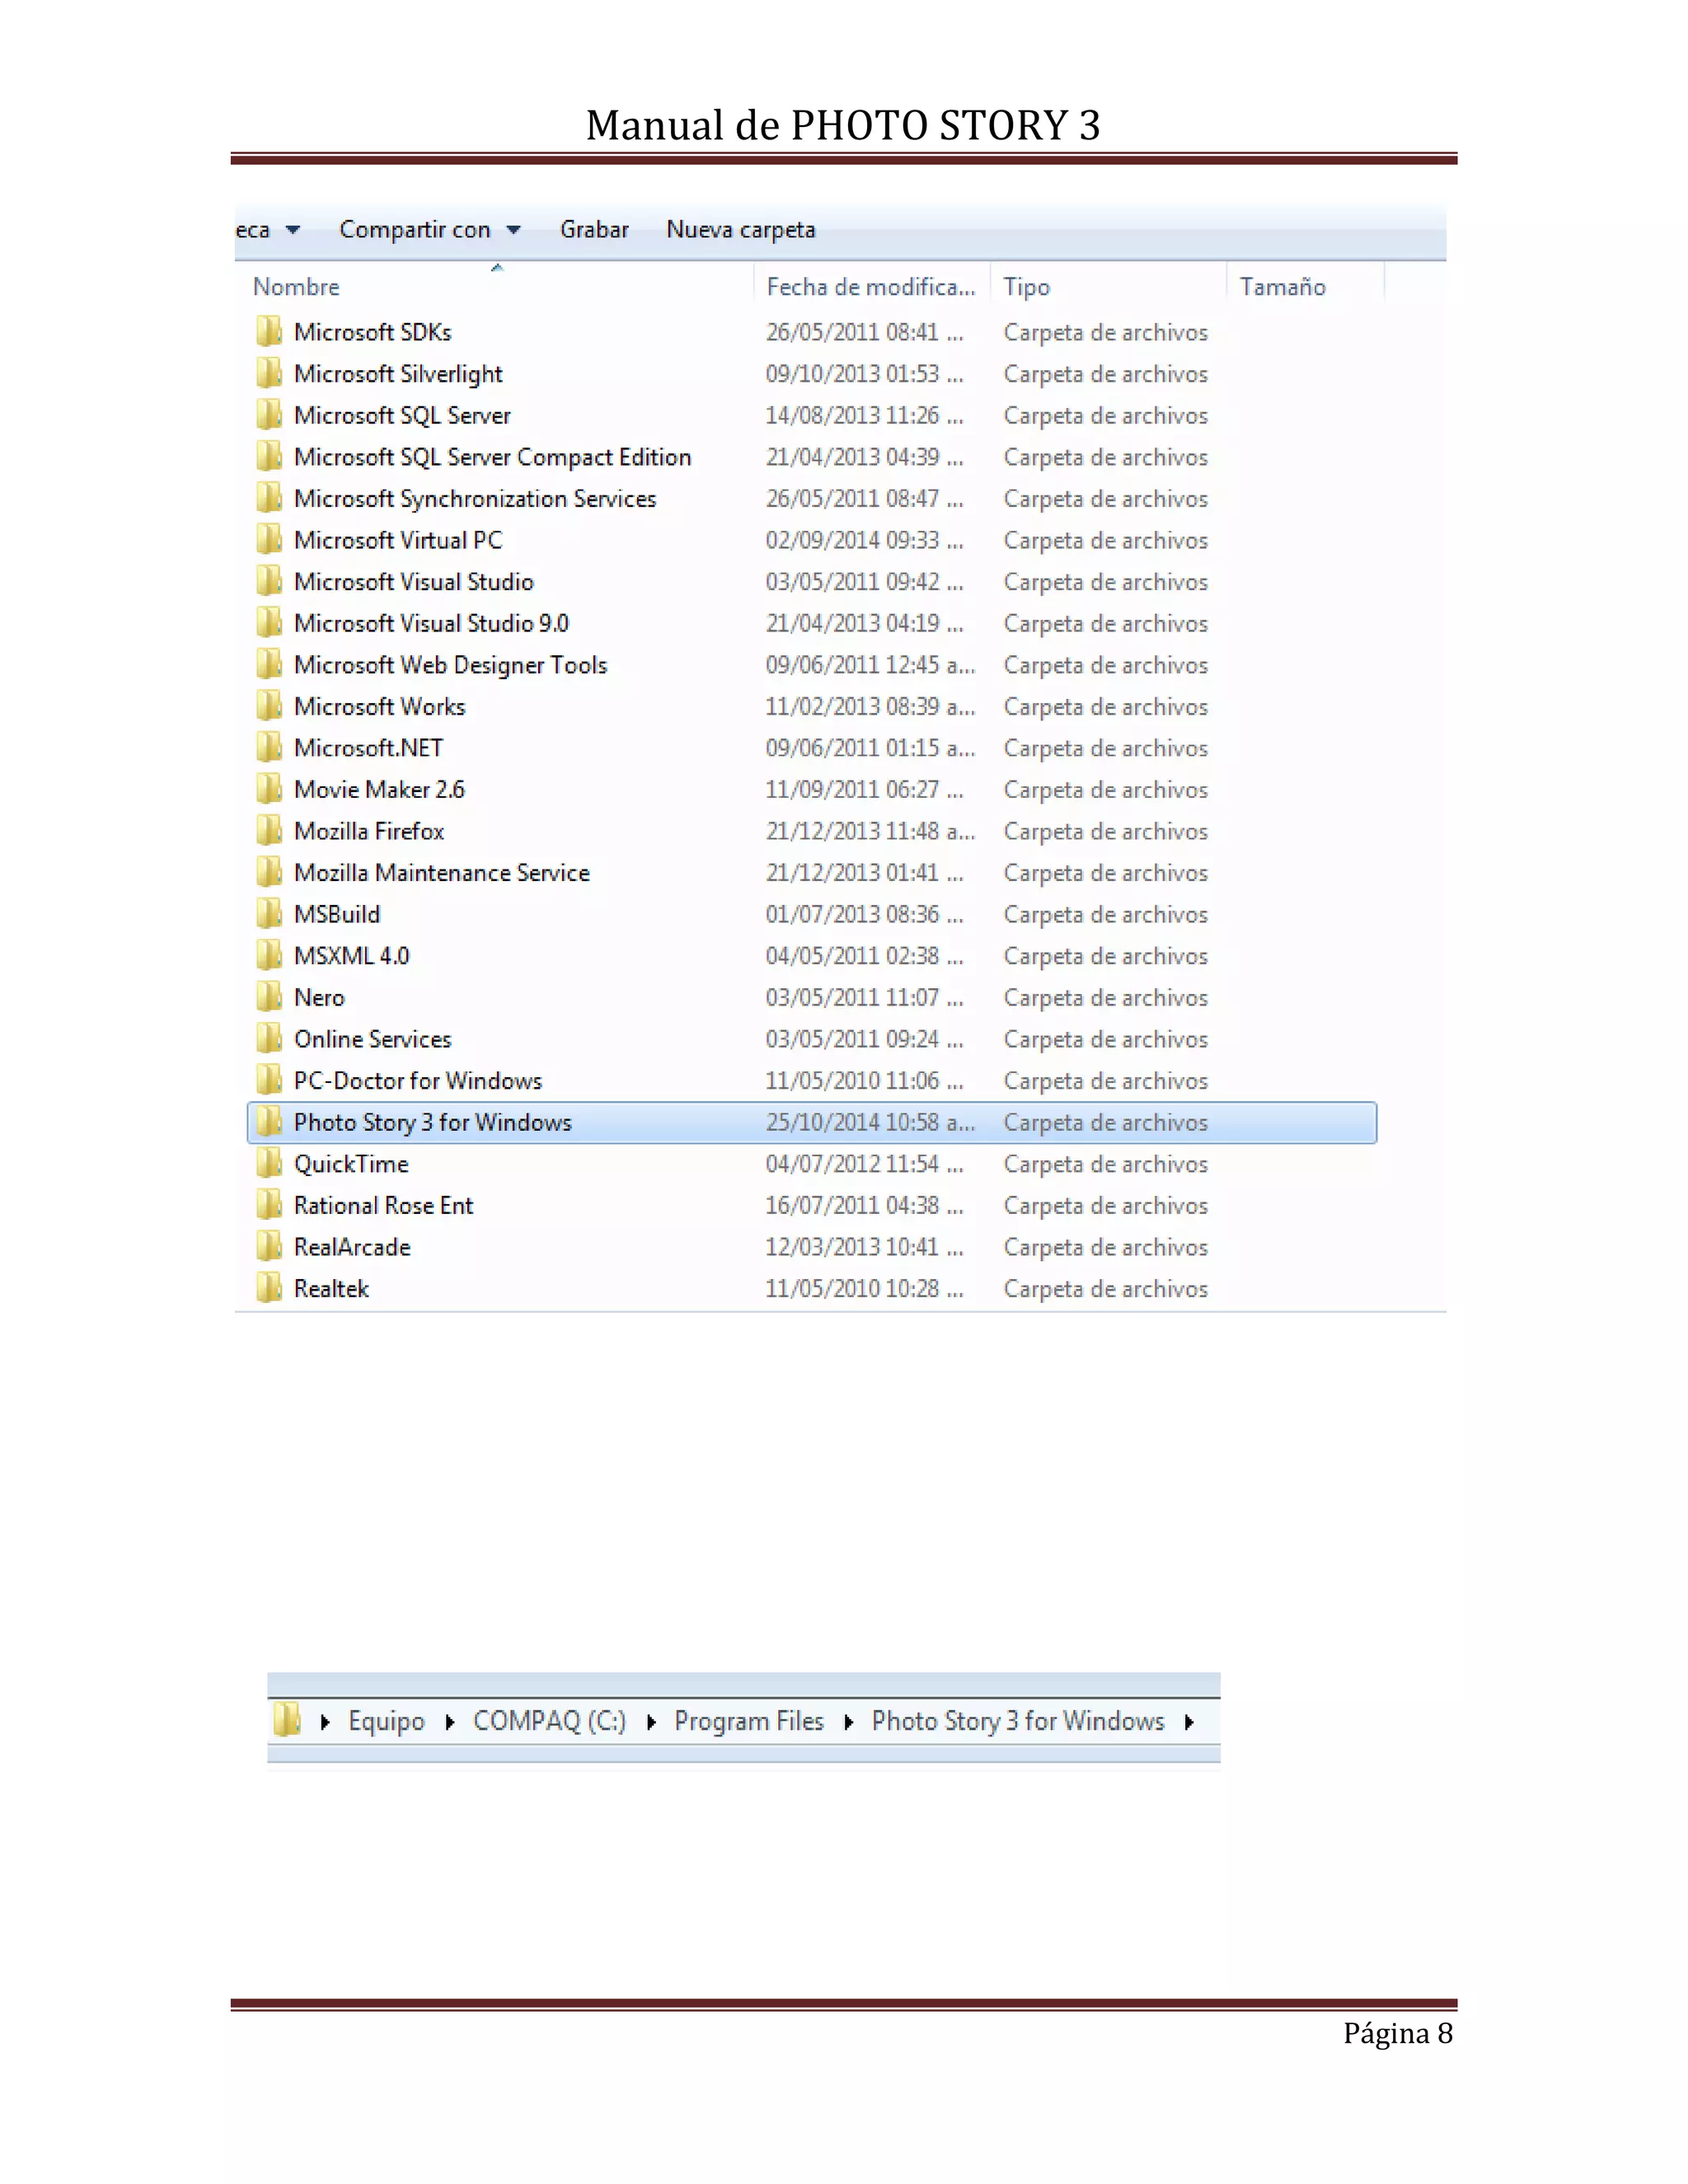Viewport: 1688px width, 2184px height.
Task: Click the QuickTime folder icon
Action: (x=268, y=1164)
